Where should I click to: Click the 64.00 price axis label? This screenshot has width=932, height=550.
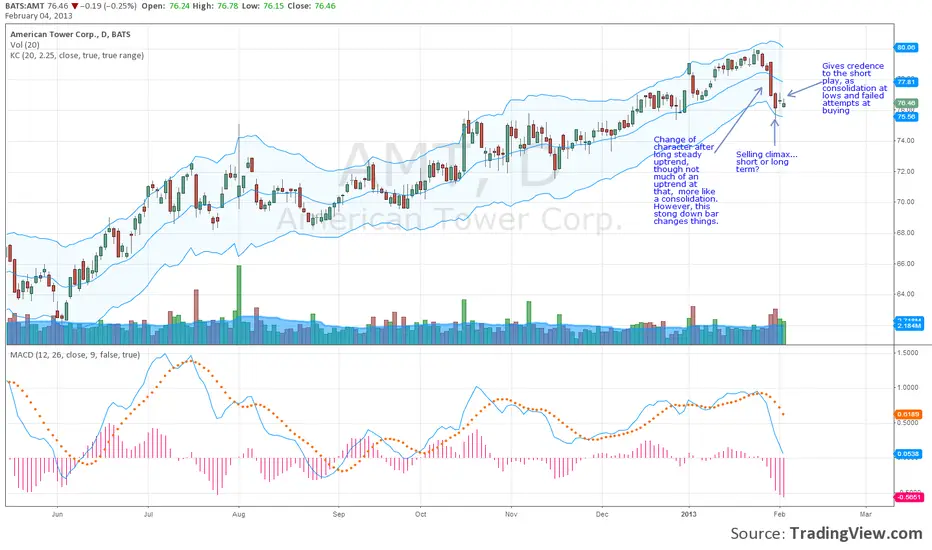905,294
